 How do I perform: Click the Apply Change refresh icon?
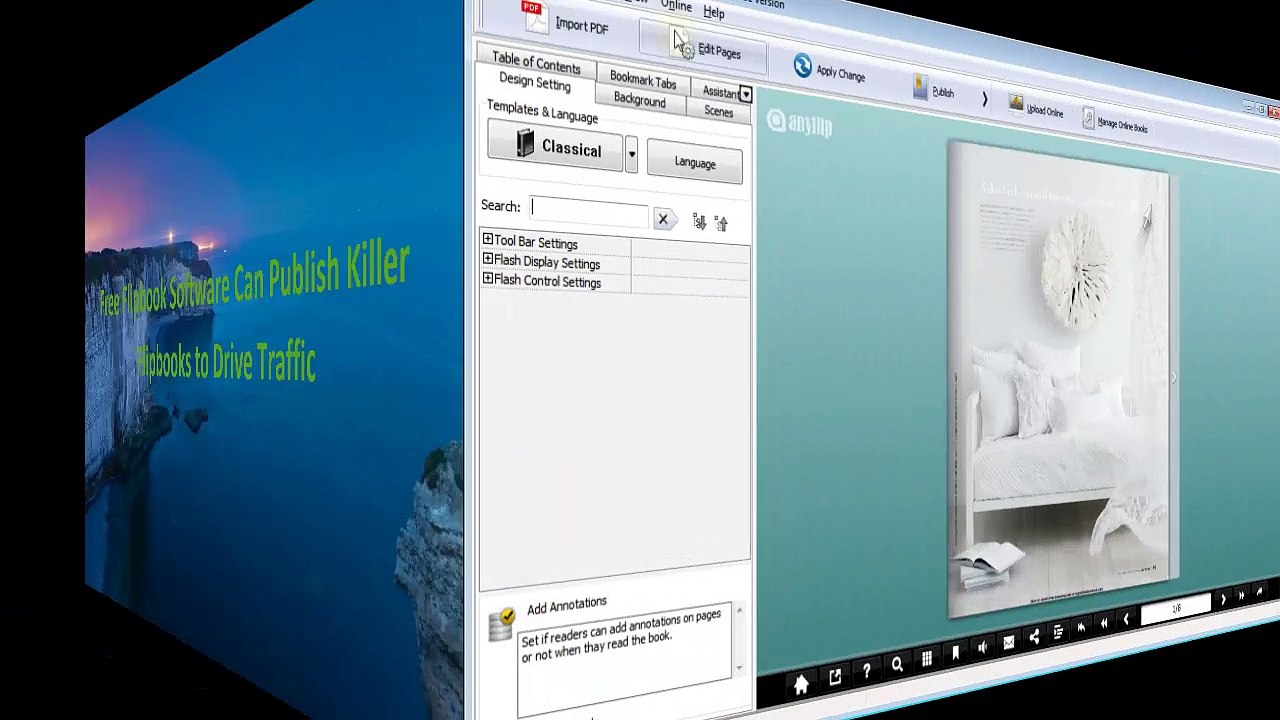[802, 66]
